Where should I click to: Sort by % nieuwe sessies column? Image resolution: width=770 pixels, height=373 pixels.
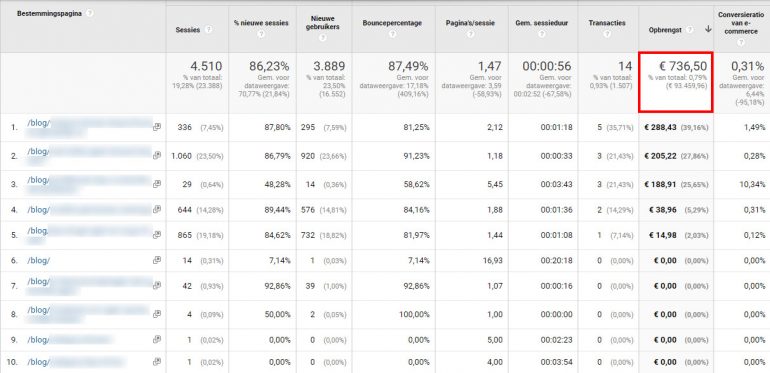tap(261, 23)
